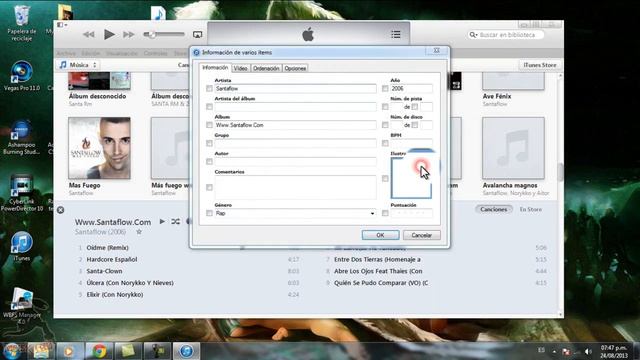Image resolution: width=640 pixels, height=360 pixels.
Task: Open WBFS Manager desktop shortcut
Action: (x=21, y=305)
